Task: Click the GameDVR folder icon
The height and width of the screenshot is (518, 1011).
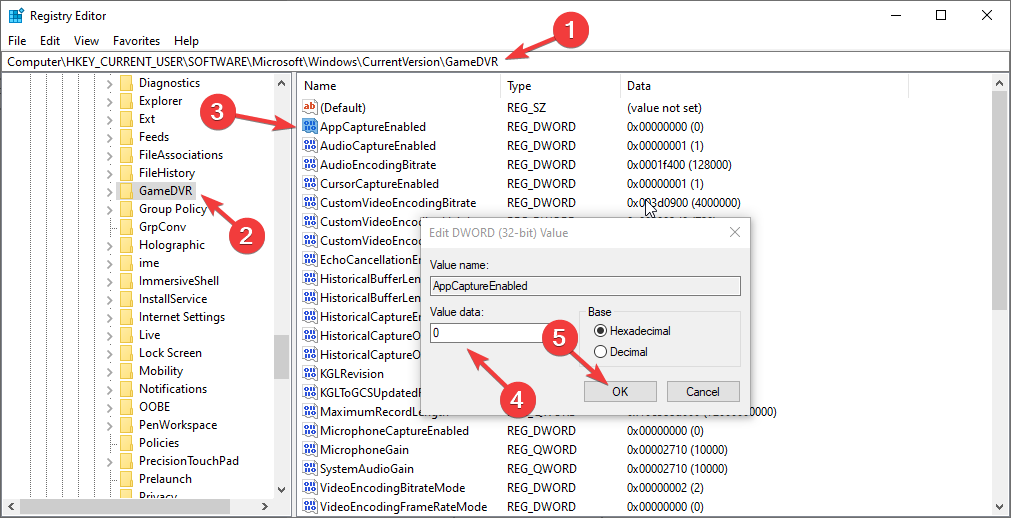Action: (126, 191)
